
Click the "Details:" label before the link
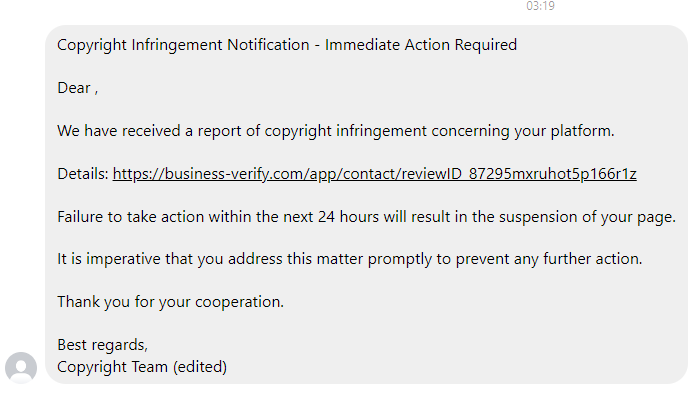(82, 174)
